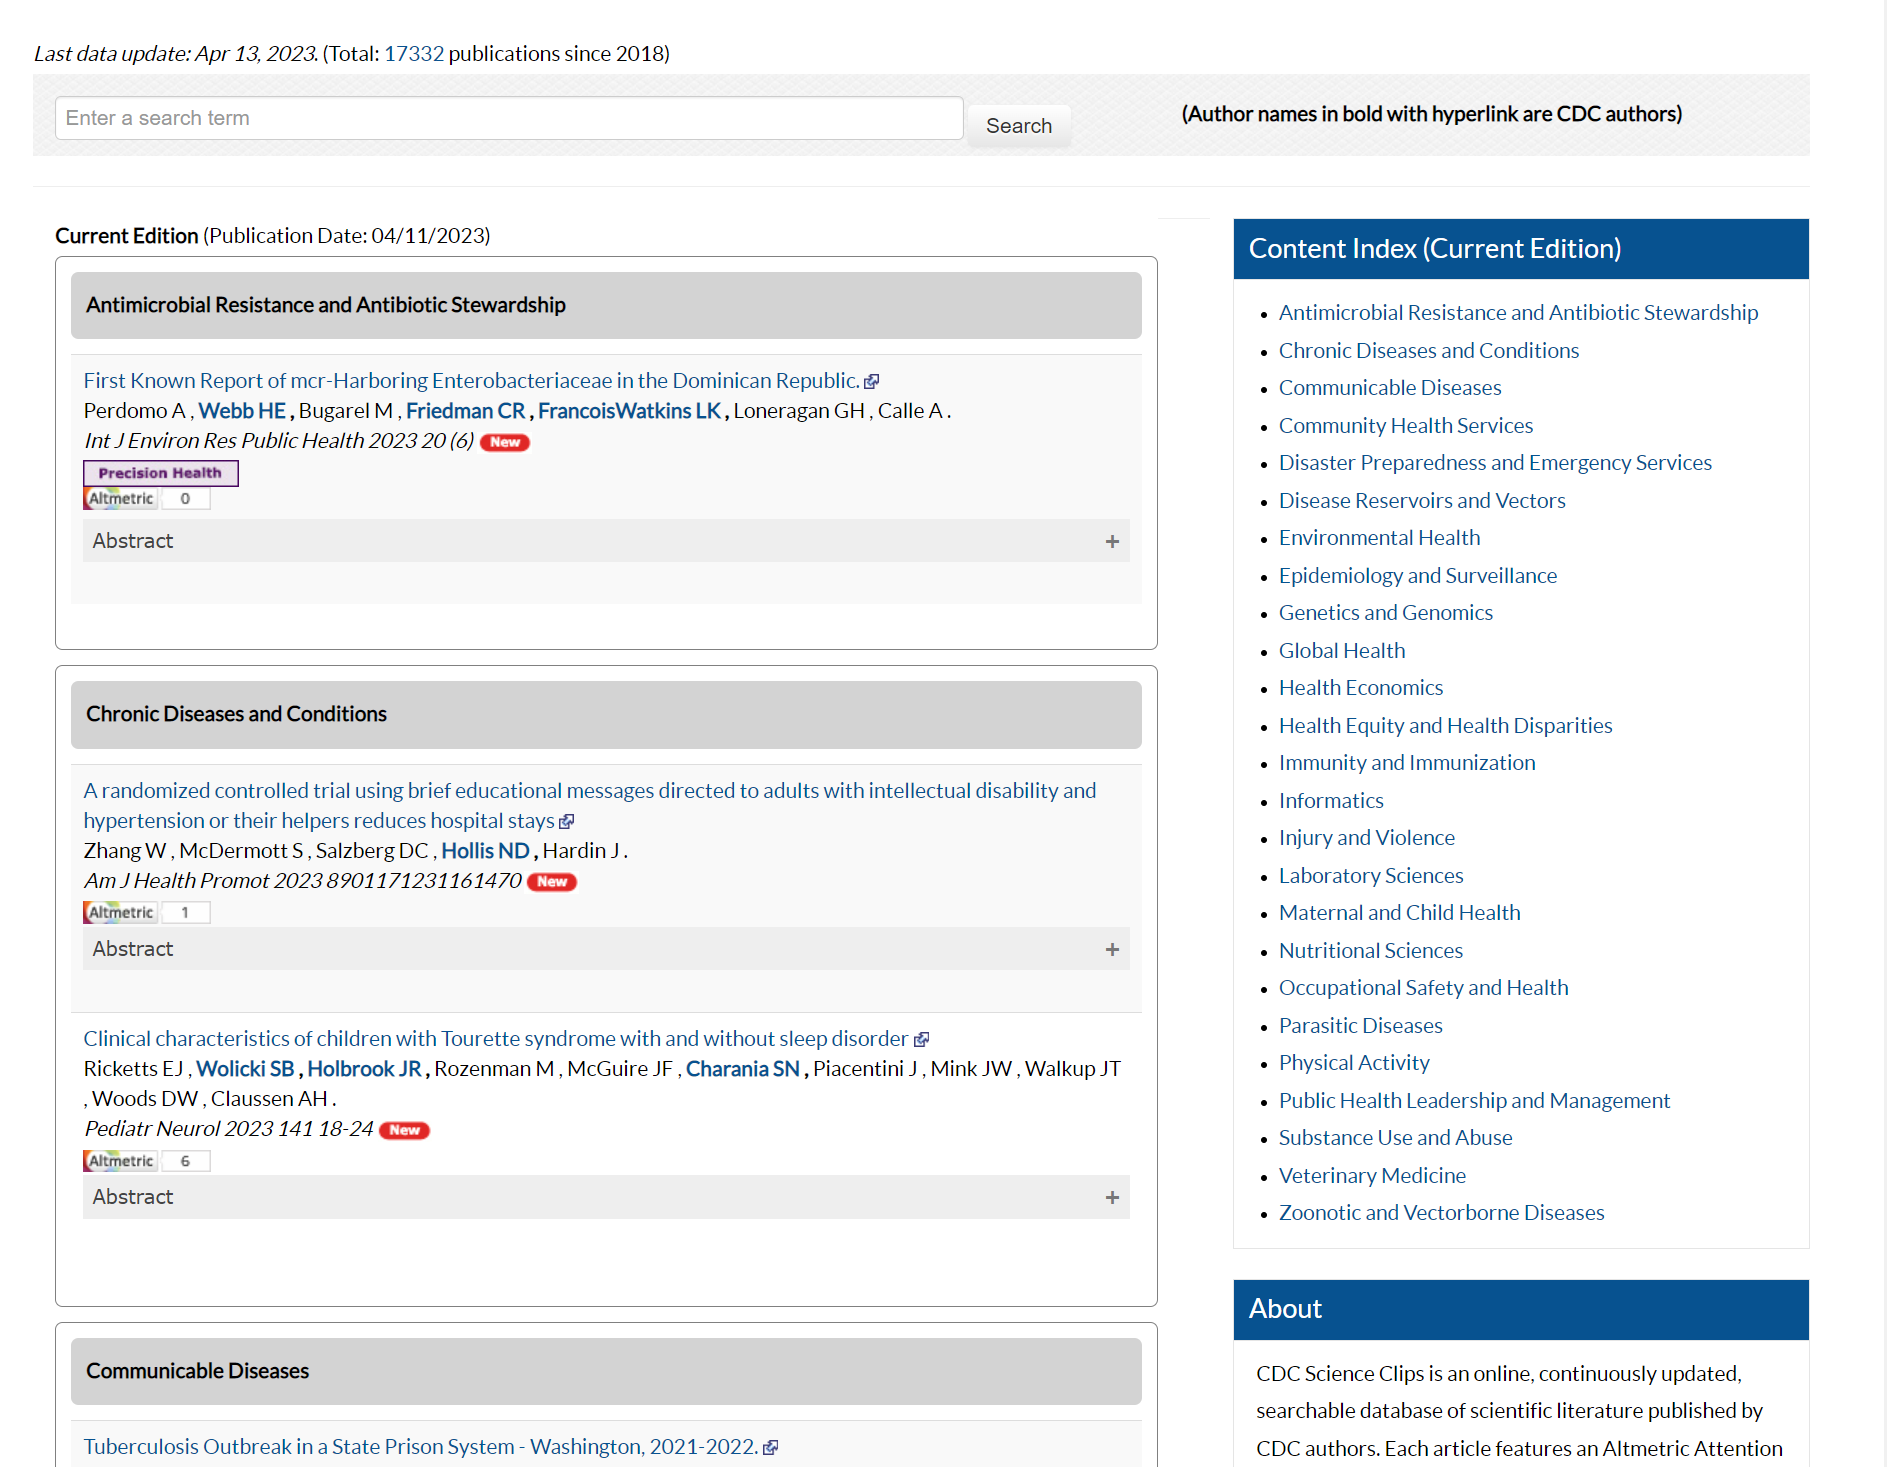The height and width of the screenshot is (1467, 1887).
Task: Go to Zoonotic and Vectorborne Diseases section
Action: tap(1441, 1213)
